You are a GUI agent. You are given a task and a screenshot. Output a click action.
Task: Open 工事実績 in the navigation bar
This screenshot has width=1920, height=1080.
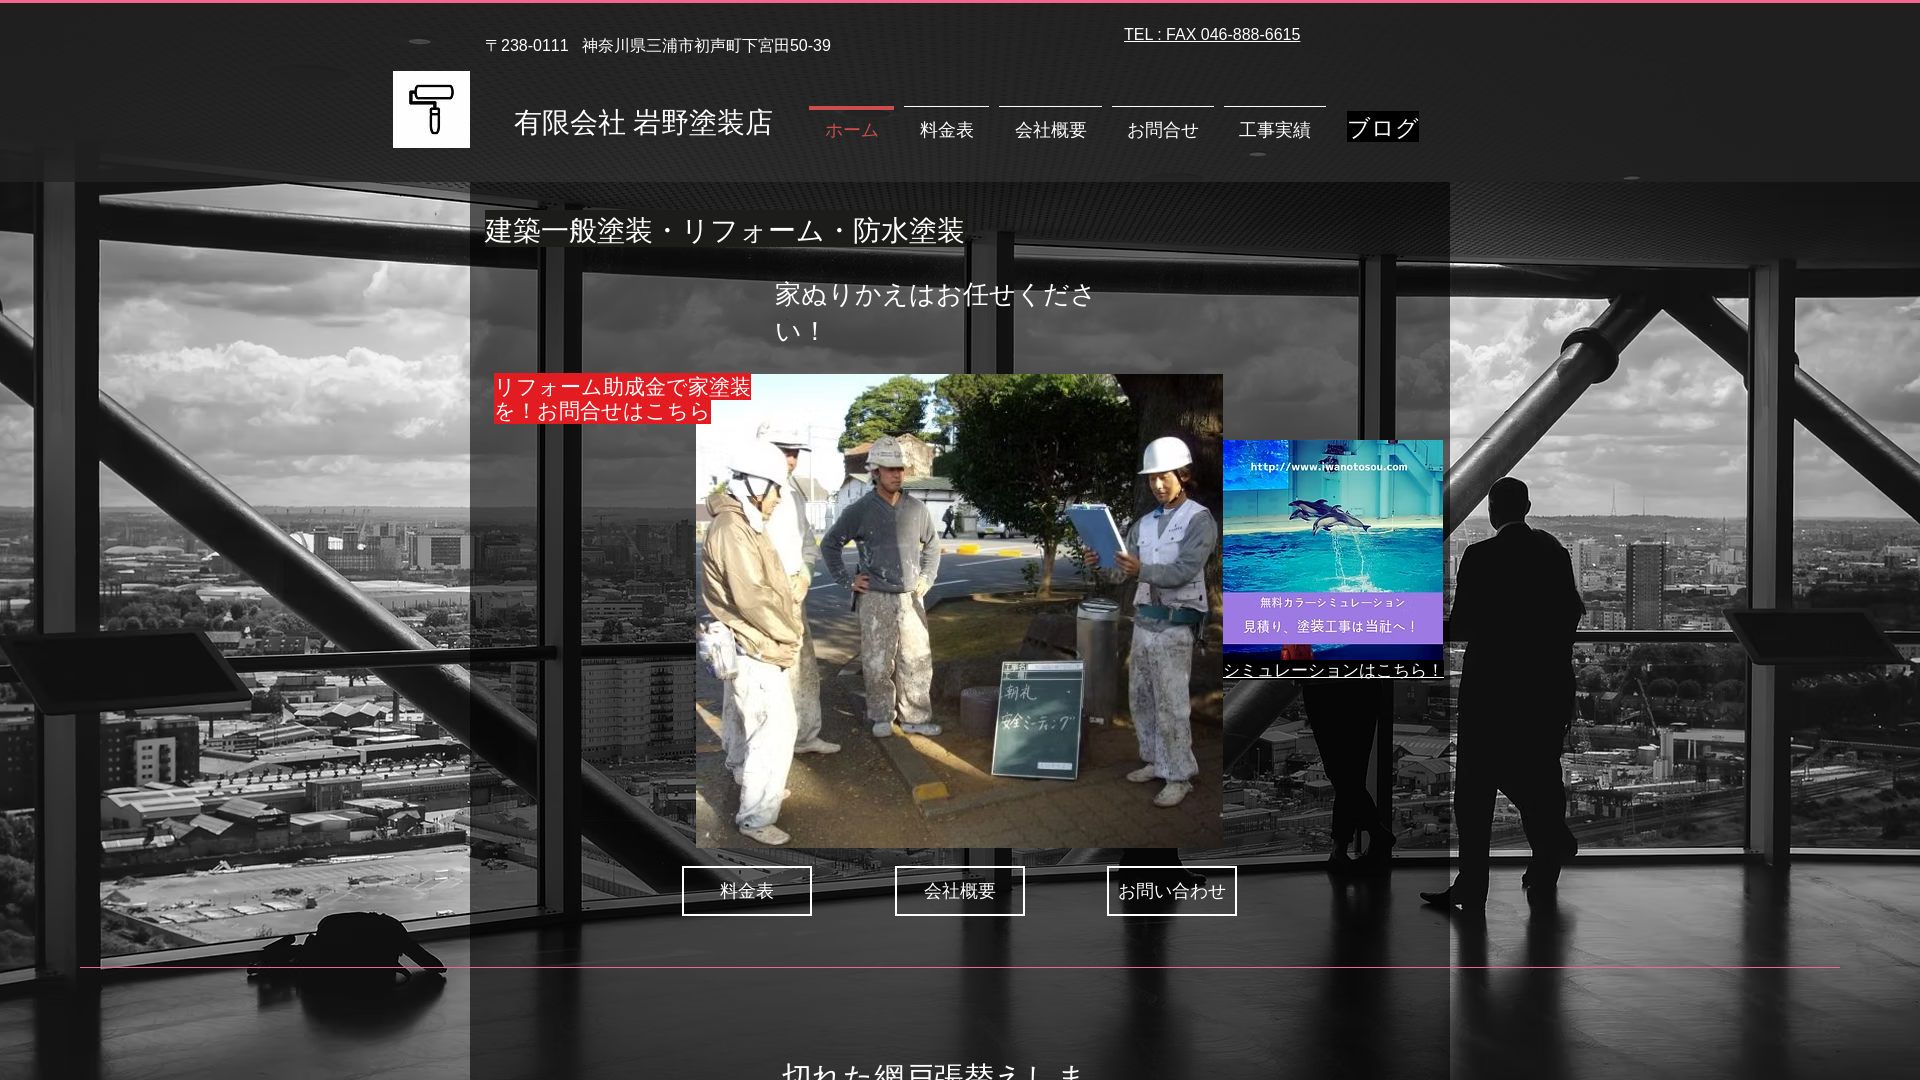(1274, 129)
